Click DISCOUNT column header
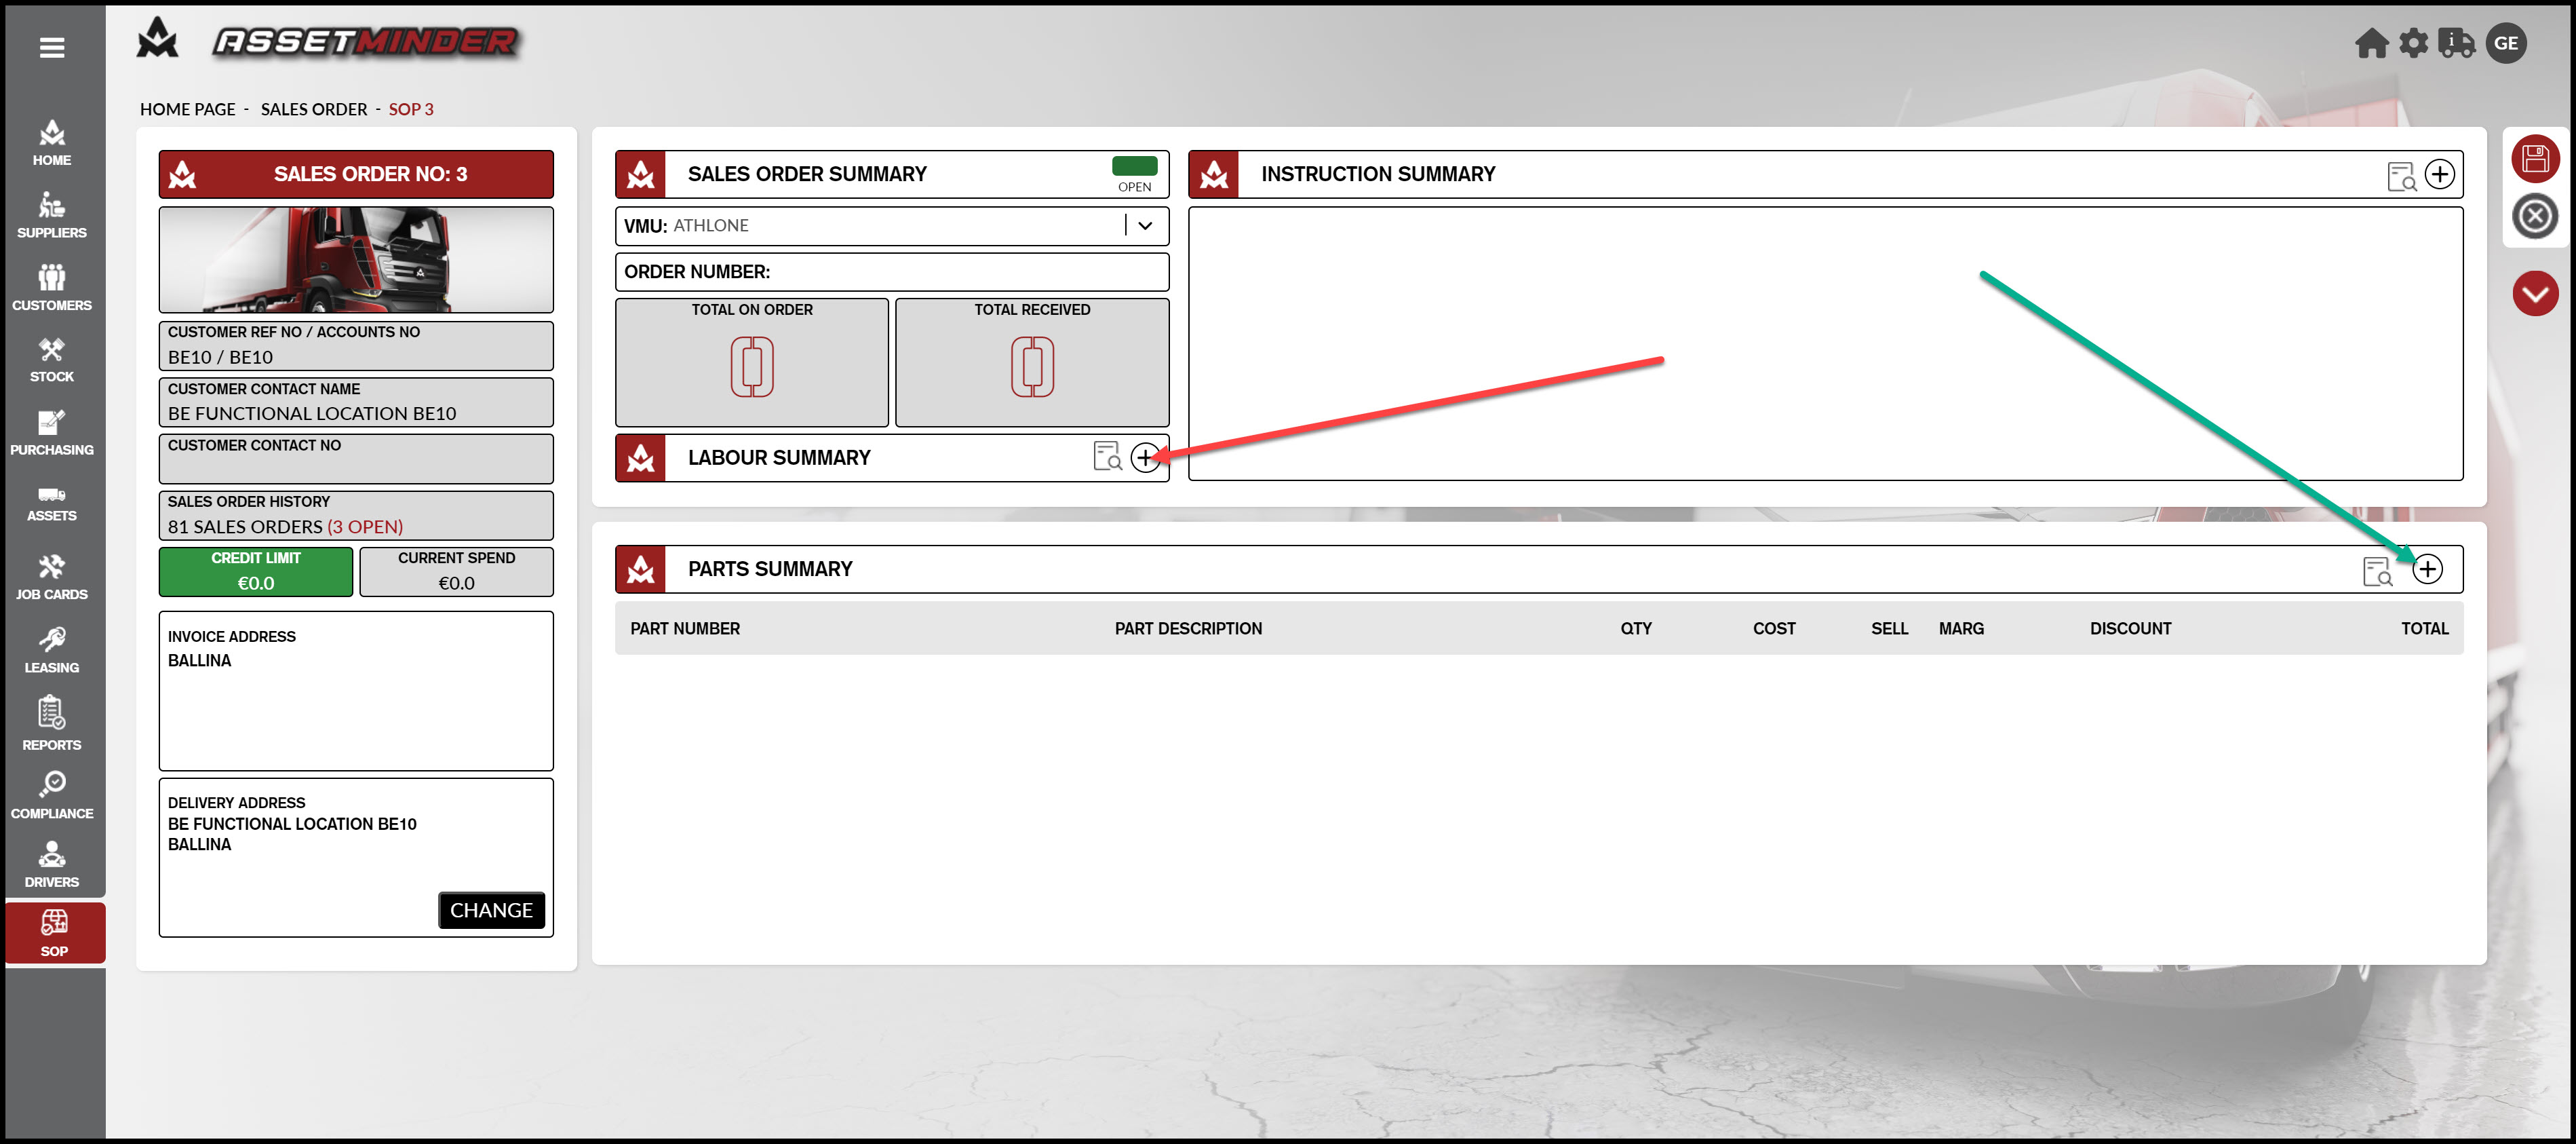Screen dimensions: 2576x1144 coord(2130,629)
